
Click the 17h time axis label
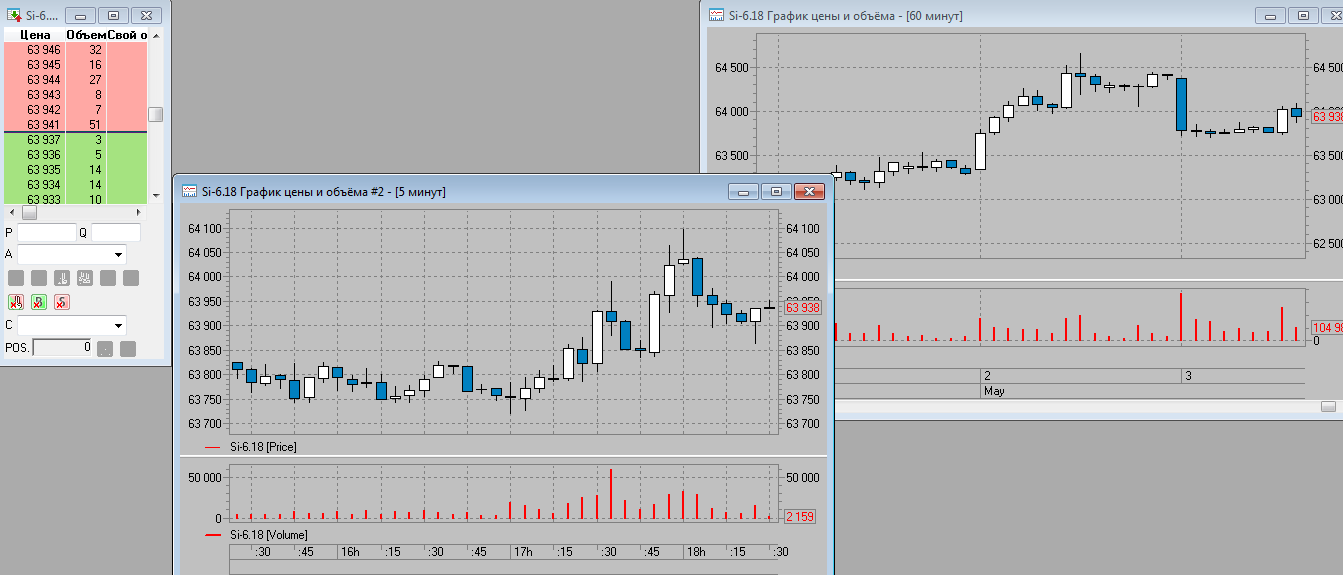pos(523,552)
